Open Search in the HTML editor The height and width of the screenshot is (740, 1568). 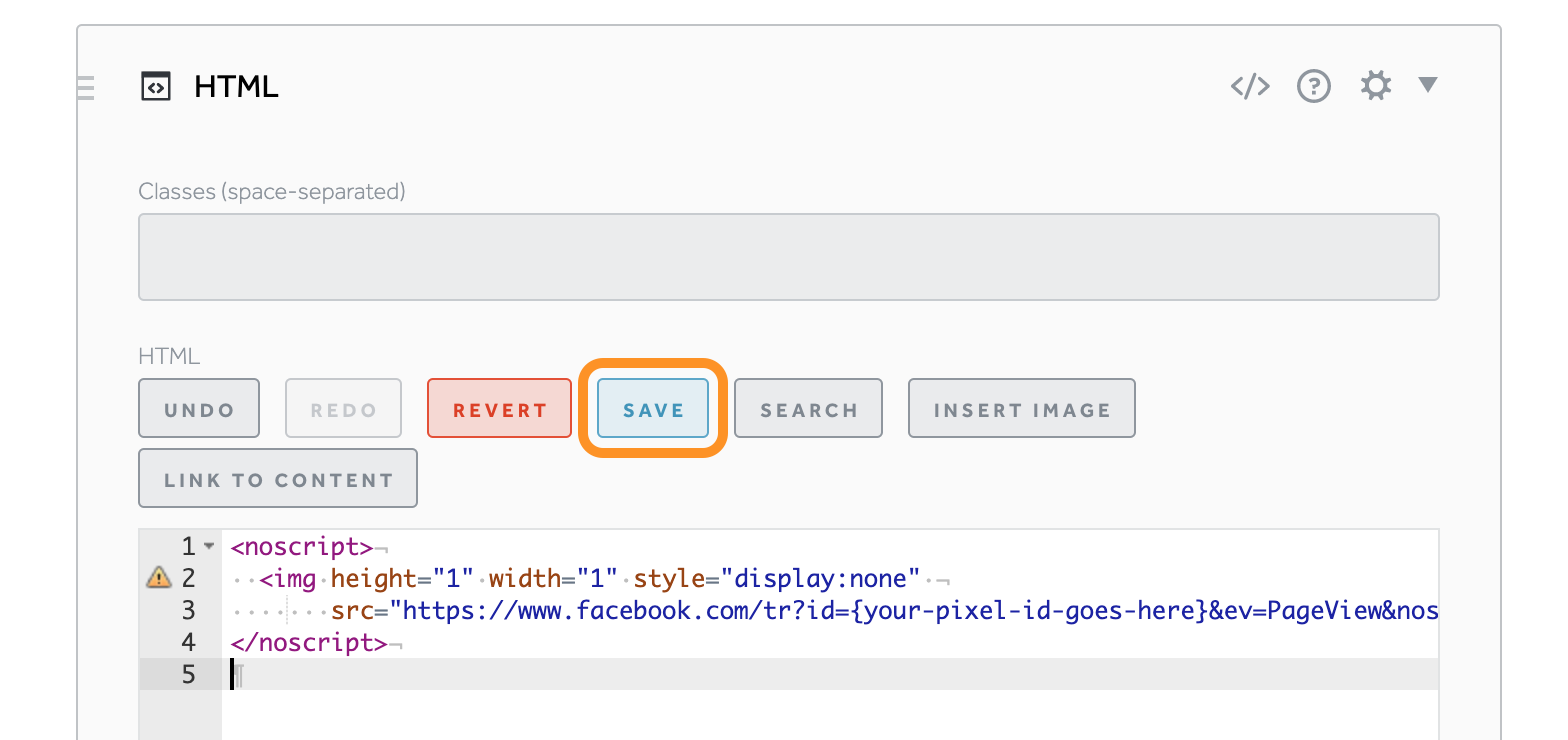[x=808, y=408]
